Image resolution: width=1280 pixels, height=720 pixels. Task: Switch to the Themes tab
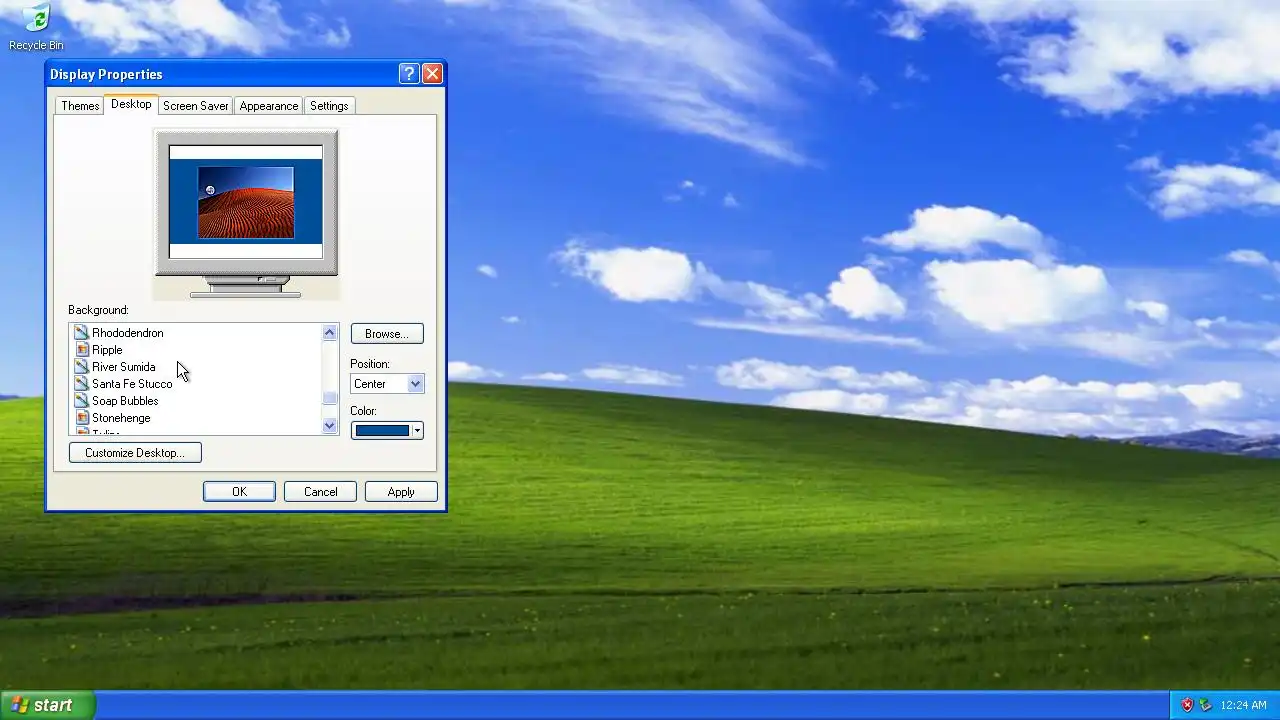click(80, 106)
